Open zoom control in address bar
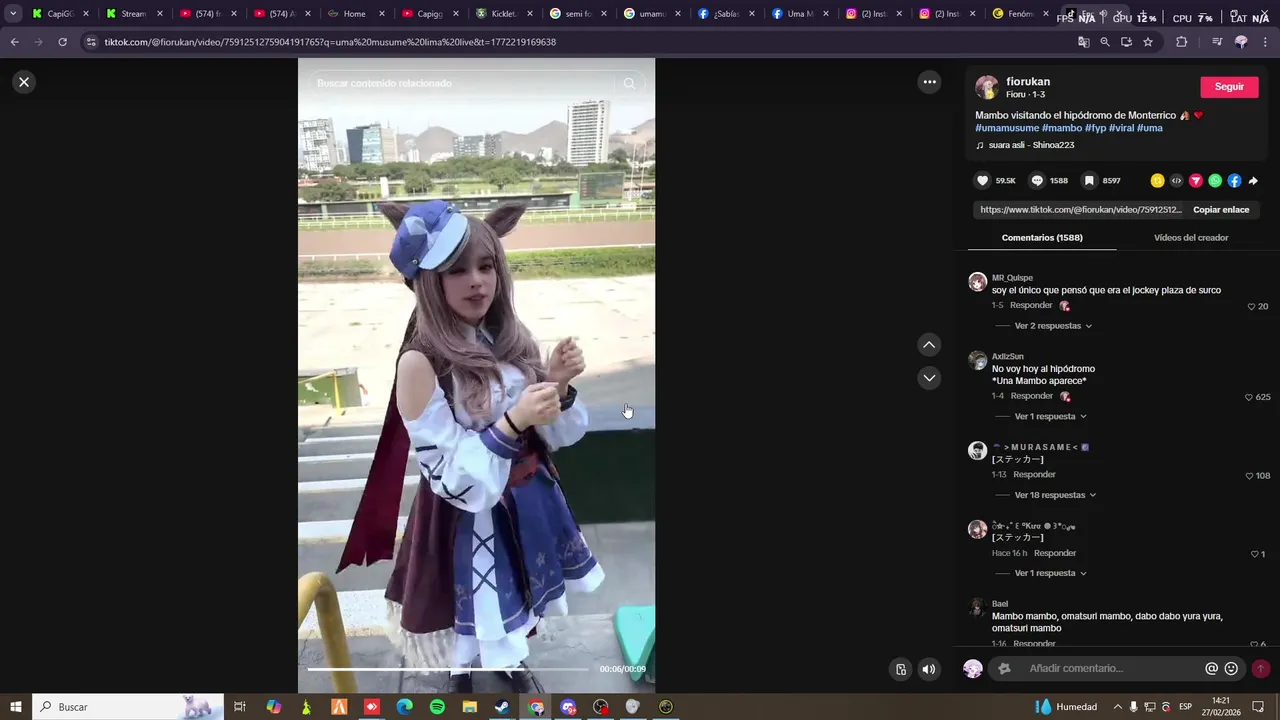1280x720 pixels. point(1105,42)
